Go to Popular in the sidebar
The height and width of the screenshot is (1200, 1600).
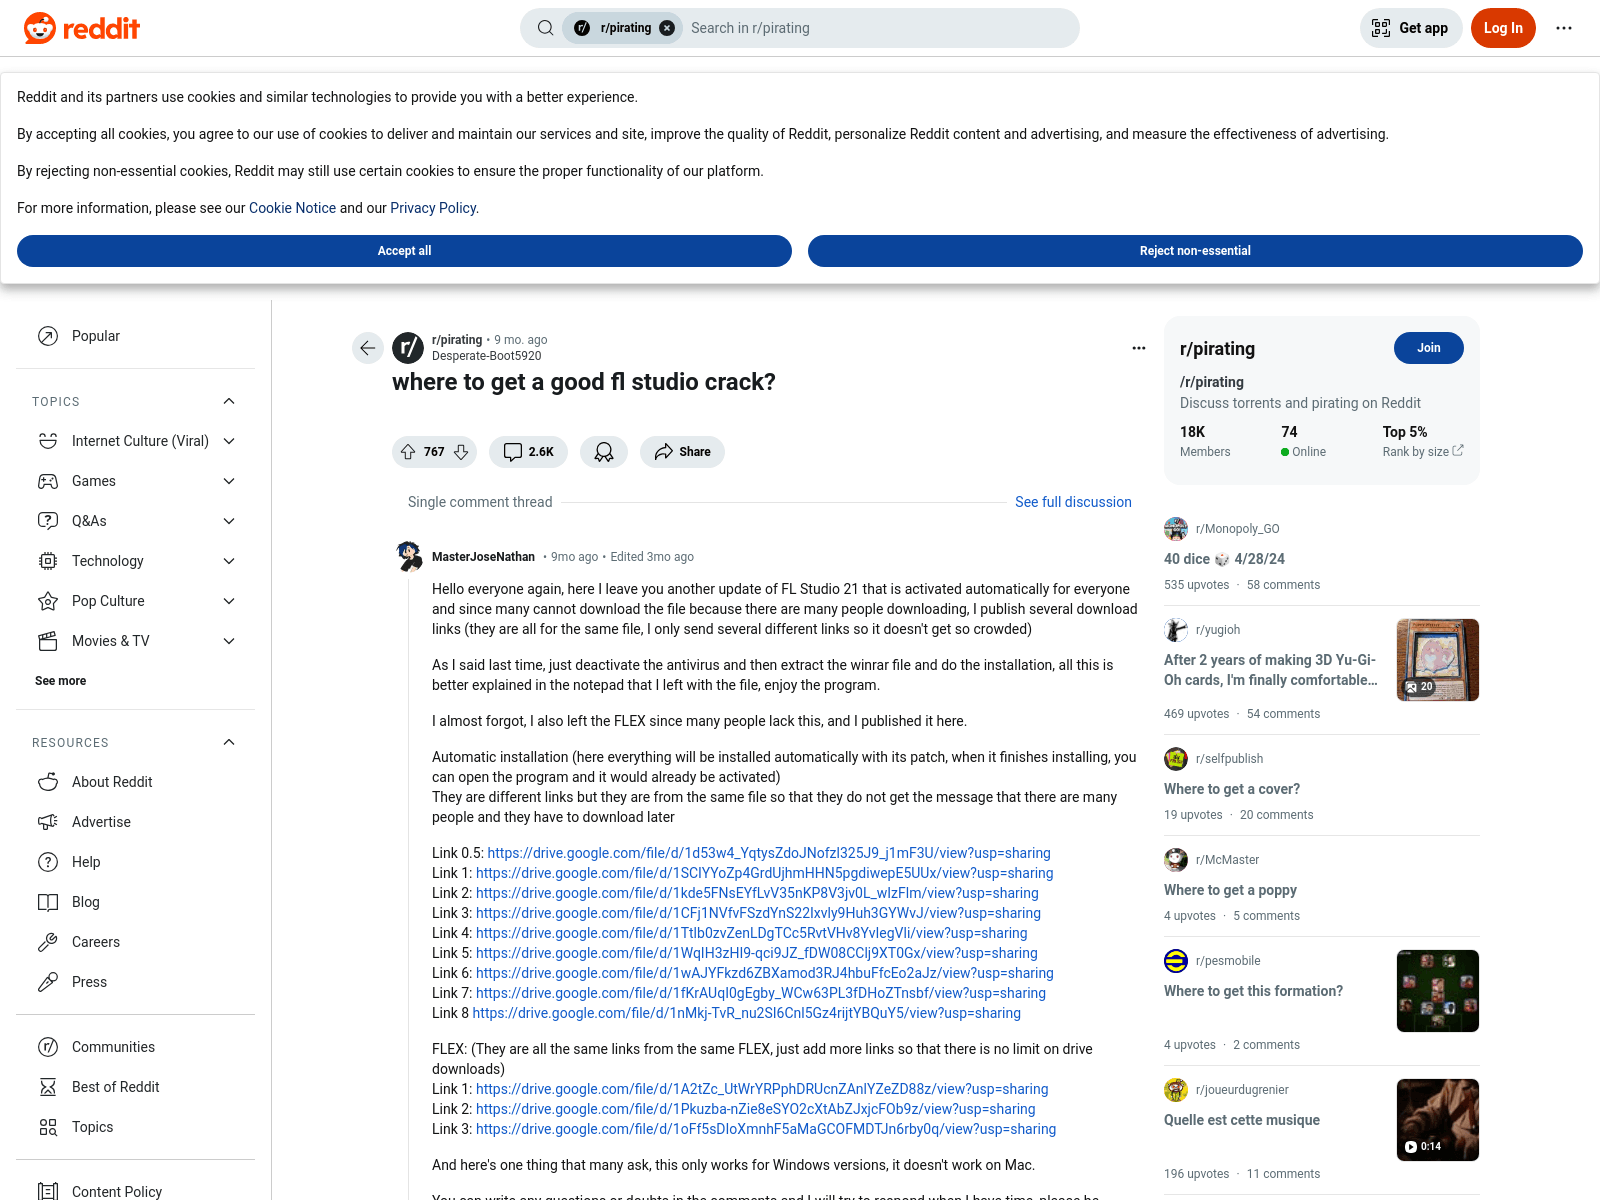(136, 336)
